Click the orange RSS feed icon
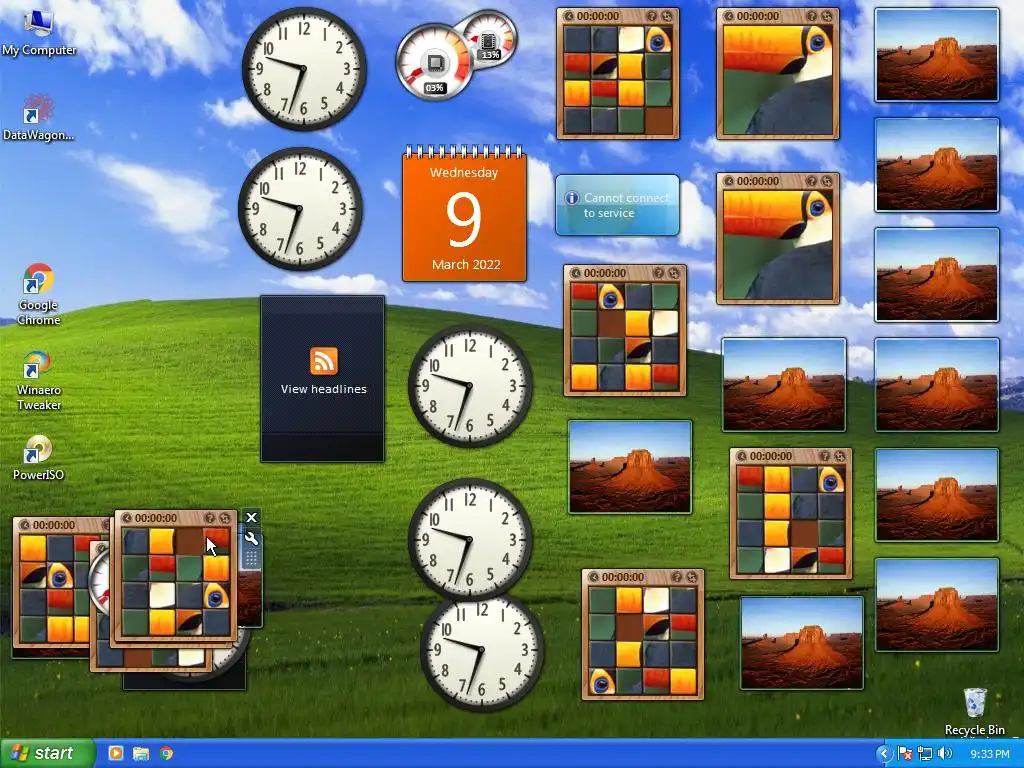Screen dimensions: 1024x768 [323, 361]
